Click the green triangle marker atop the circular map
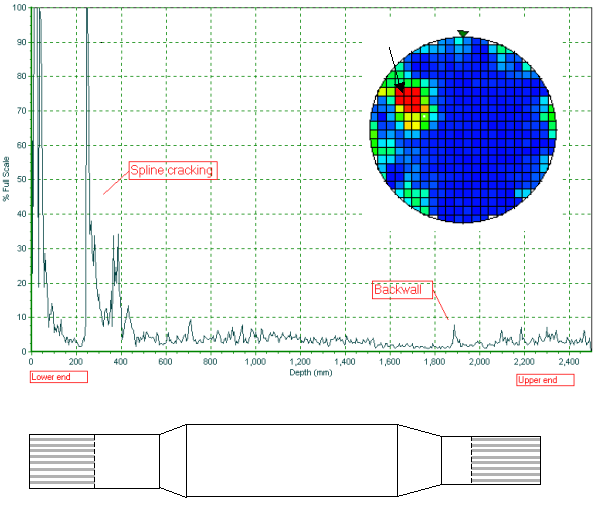599x505 pixels. coord(463,34)
